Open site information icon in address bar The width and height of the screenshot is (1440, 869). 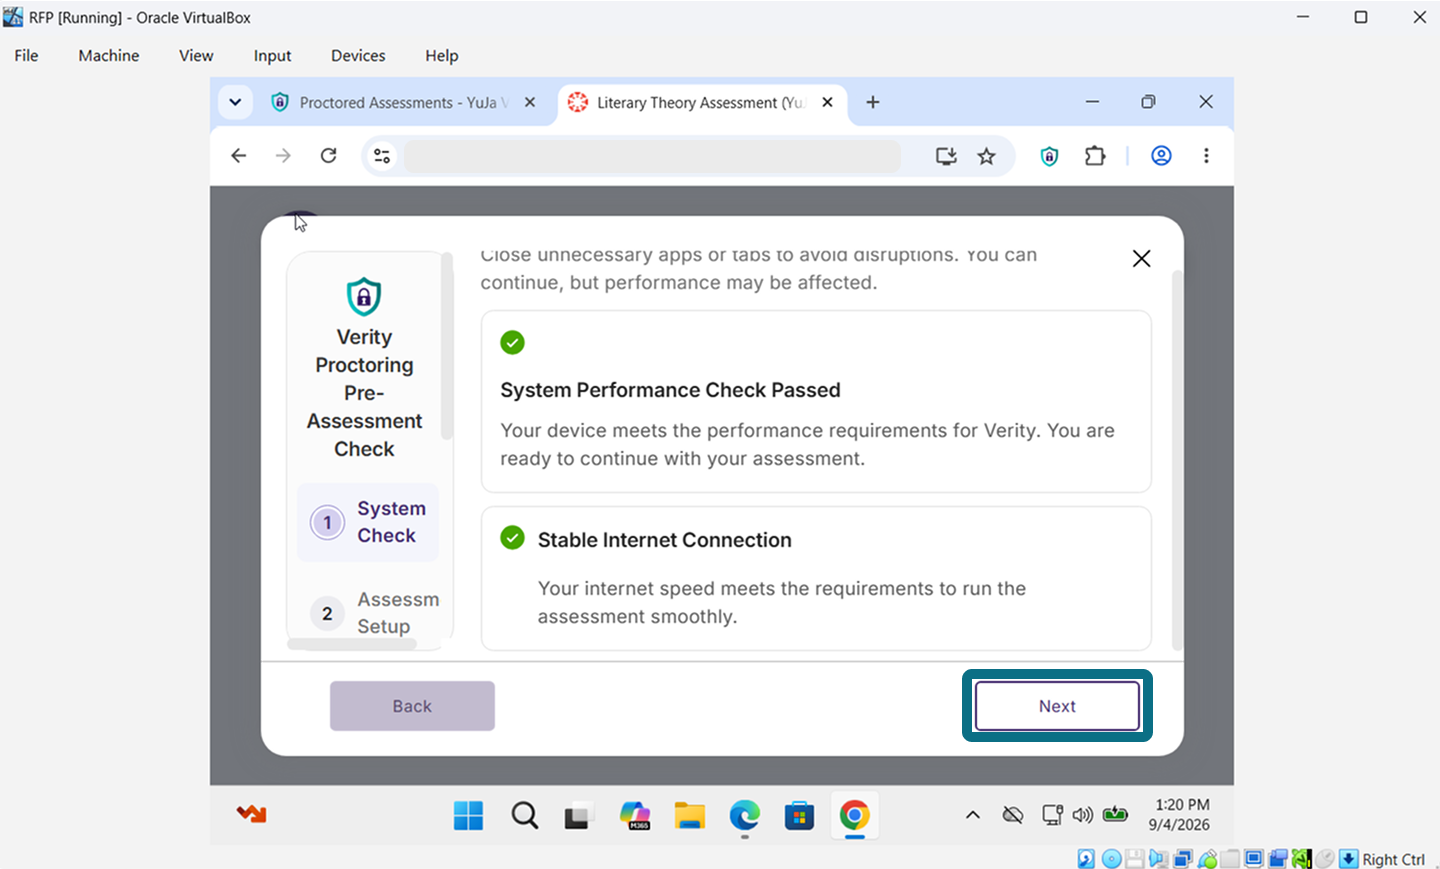tap(382, 156)
